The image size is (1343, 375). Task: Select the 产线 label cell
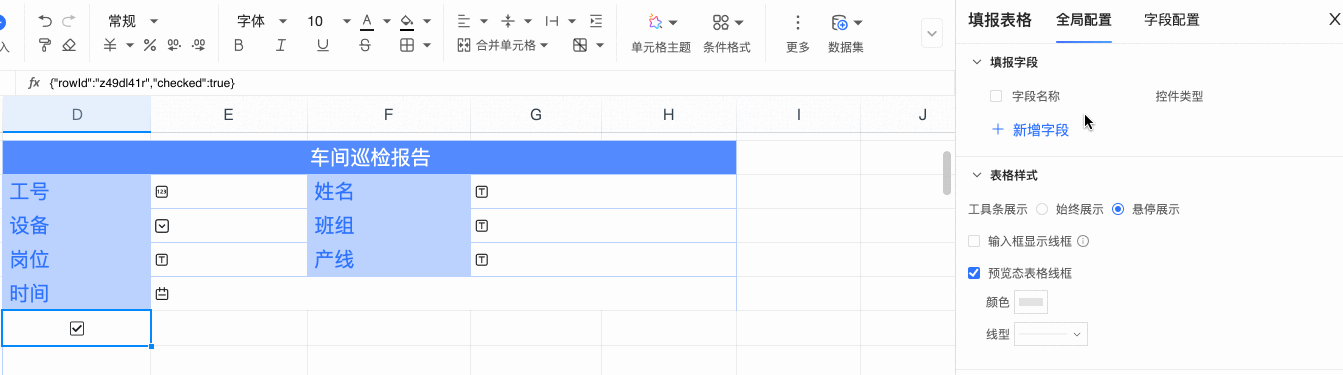point(389,260)
